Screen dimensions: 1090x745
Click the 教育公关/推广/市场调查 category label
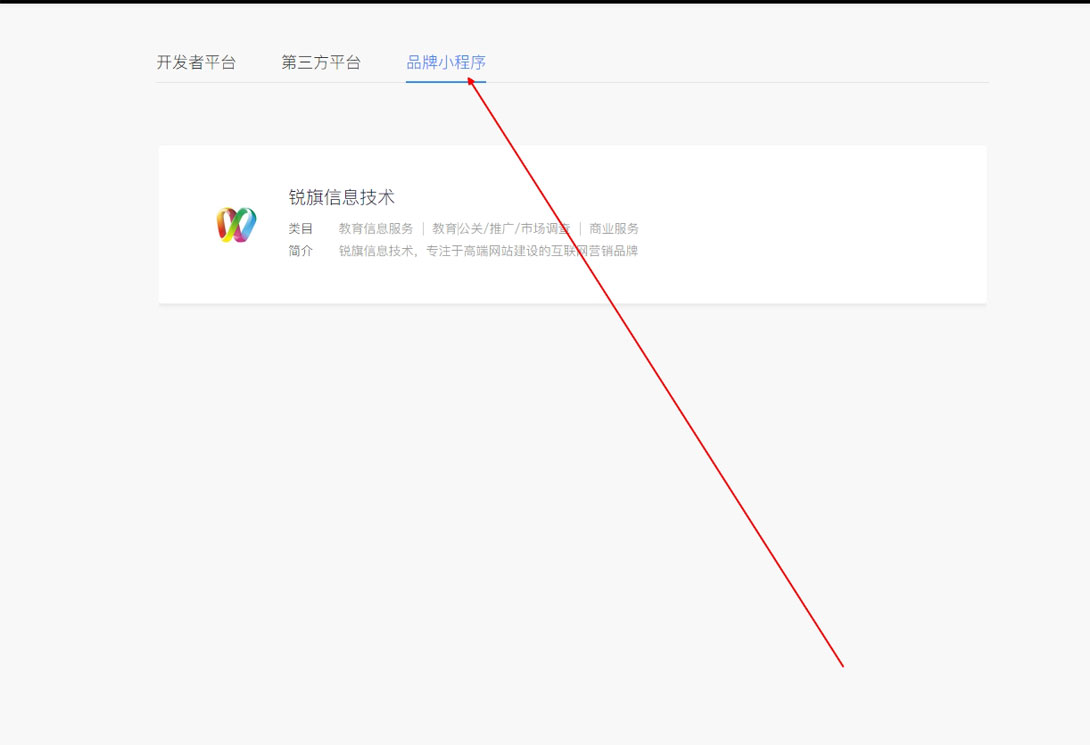(x=500, y=227)
